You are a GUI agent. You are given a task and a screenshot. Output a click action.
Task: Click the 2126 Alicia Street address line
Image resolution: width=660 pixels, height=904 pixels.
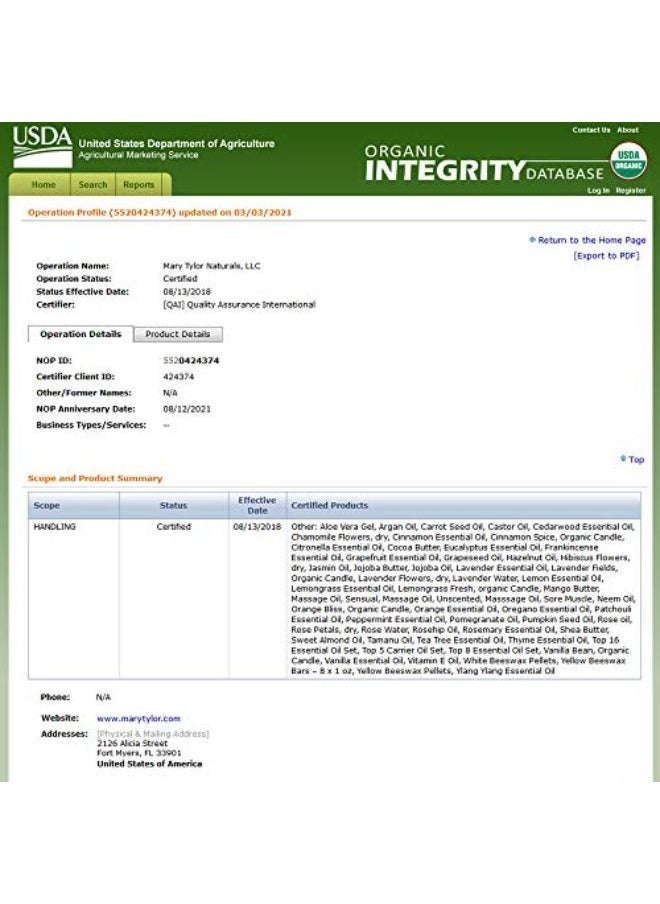[x=132, y=744]
